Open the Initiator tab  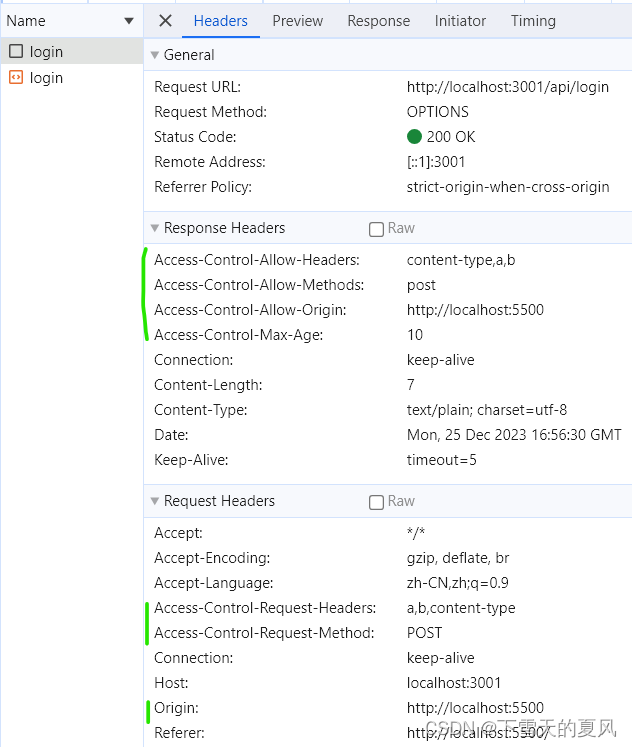pos(460,21)
